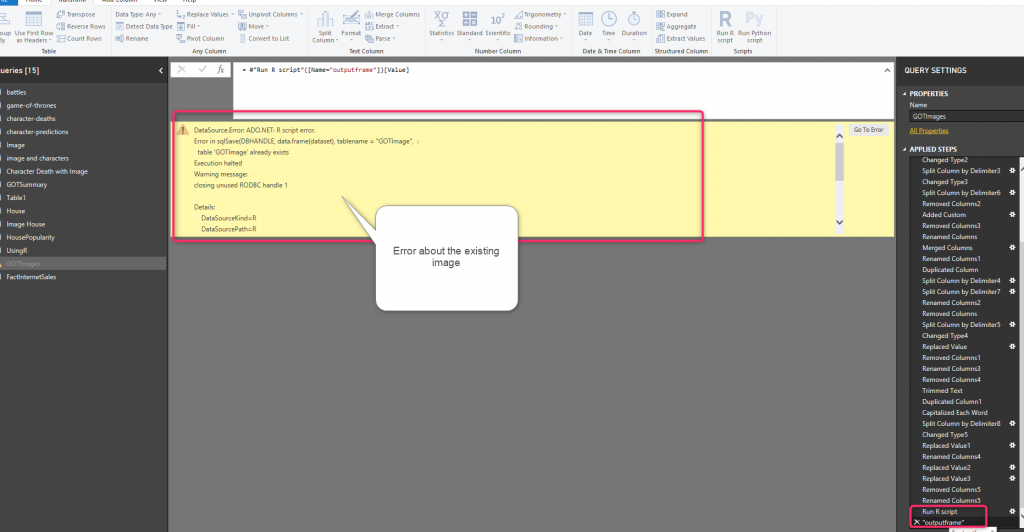Click the Go To Error button
Screen dimensions: 1024x532
(867, 130)
